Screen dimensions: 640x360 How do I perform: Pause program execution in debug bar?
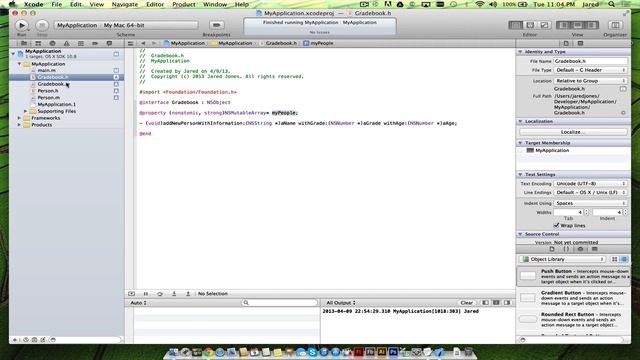tap(146, 294)
